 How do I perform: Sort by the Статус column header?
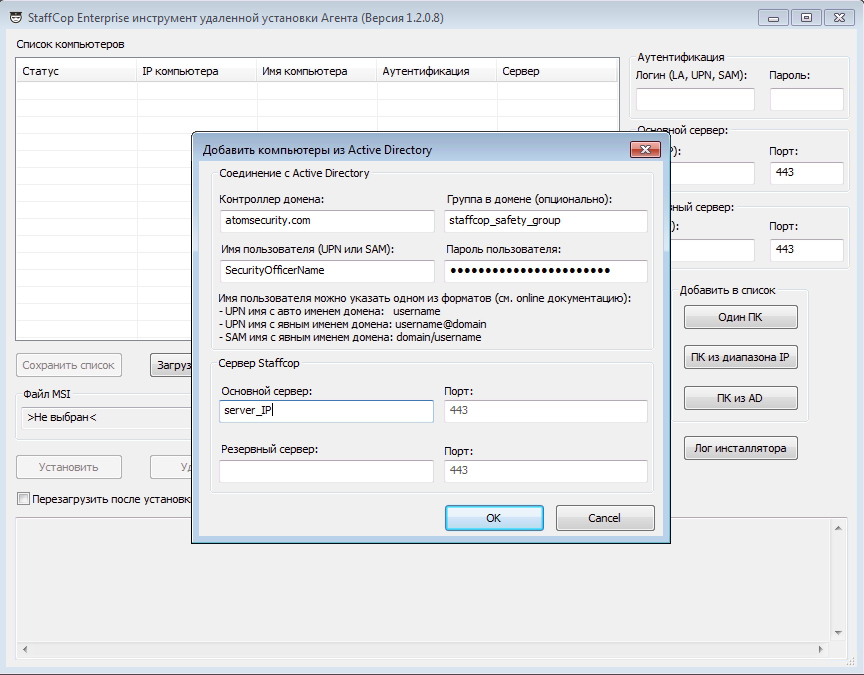[76, 71]
